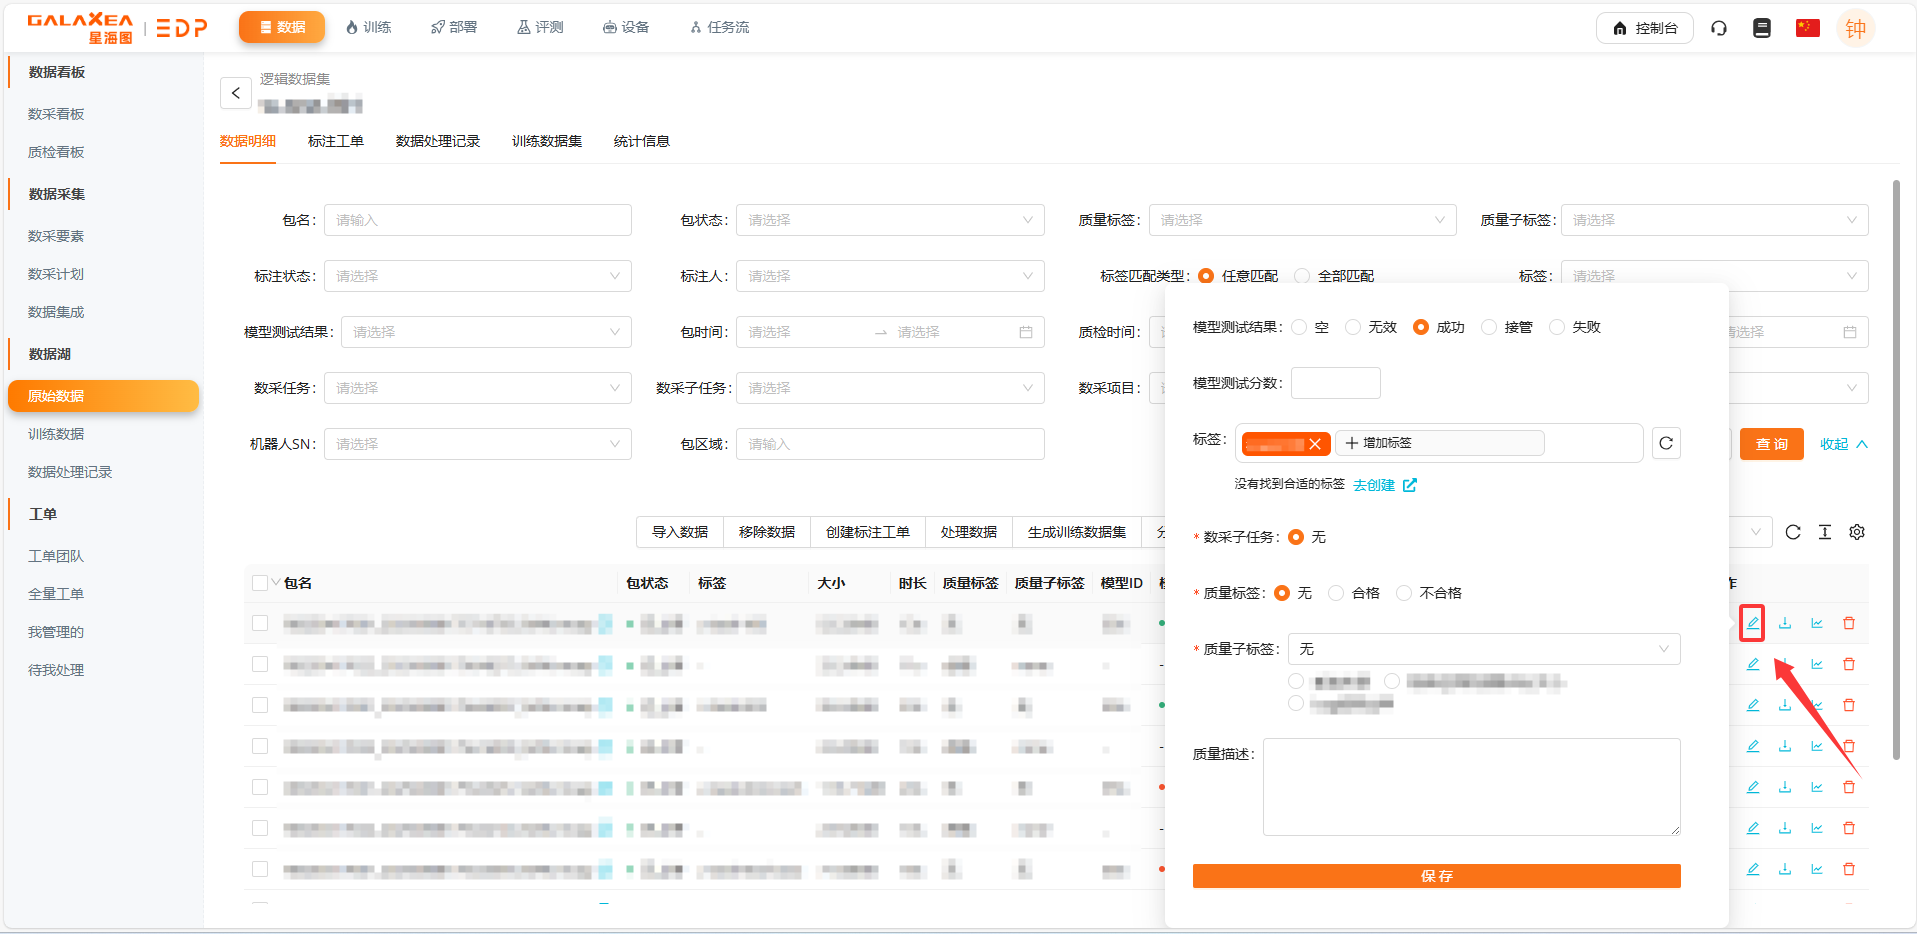Screen dimensions: 1917x934
Task: Click the red-boxed edit pencil icon
Action: (x=1752, y=623)
